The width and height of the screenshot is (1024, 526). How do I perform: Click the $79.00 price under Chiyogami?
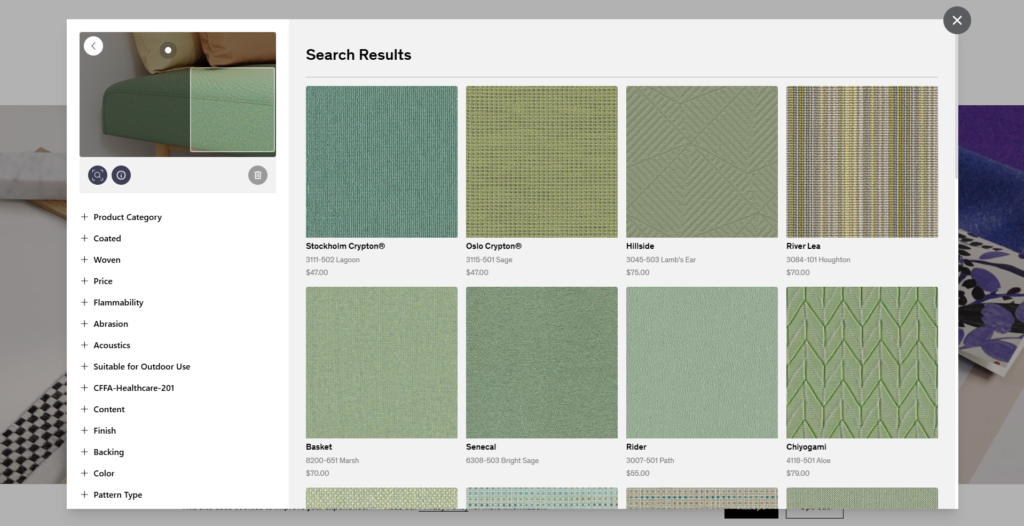click(798, 473)
